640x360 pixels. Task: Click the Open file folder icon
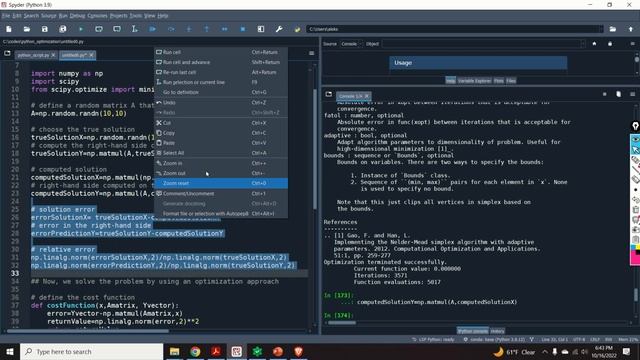click(x=27, y=29)
